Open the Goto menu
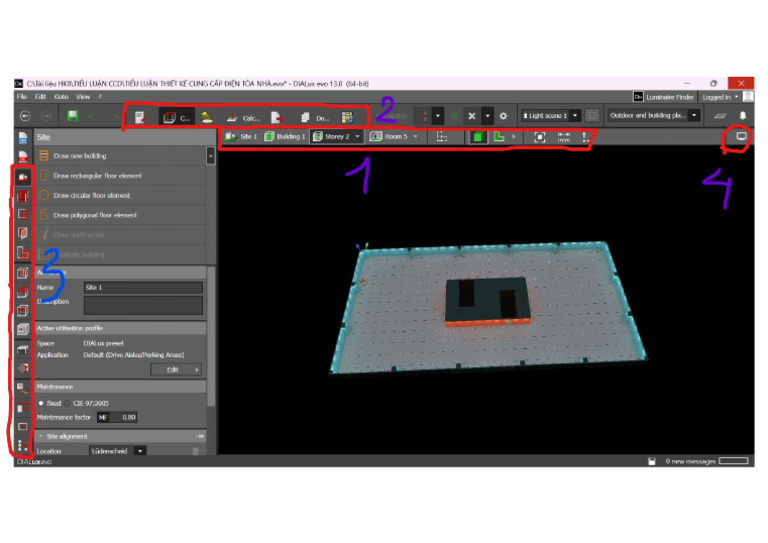The width and height of the screenshot is (768, 543). point(61,97)
